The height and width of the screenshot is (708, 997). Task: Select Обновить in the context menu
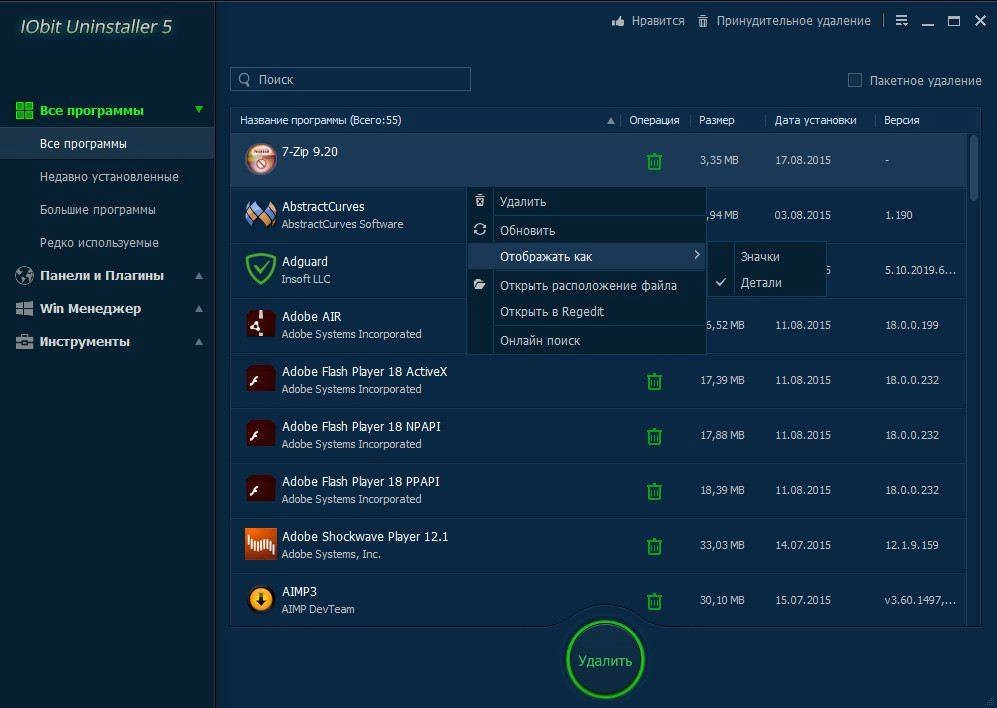(586, 230)
